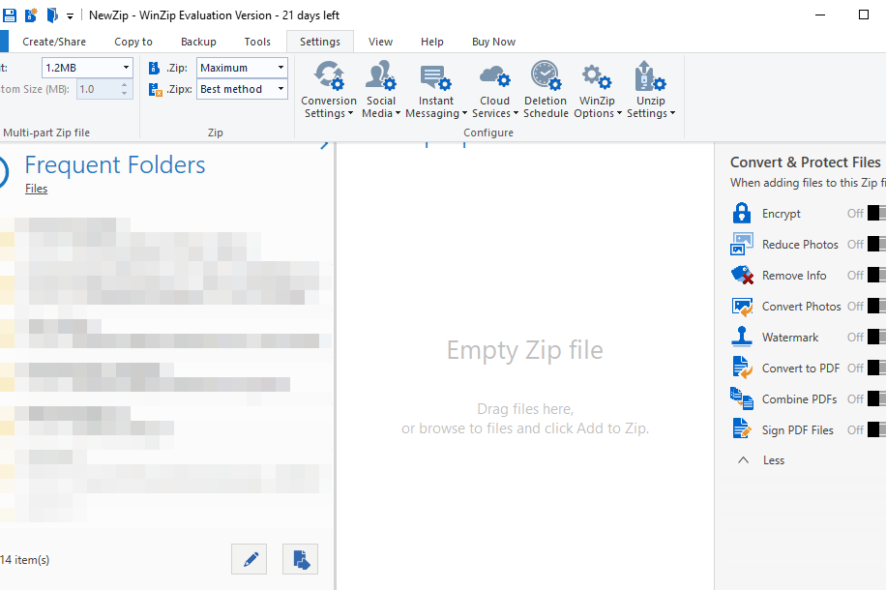Click the open zip icon in title bar

tap(52, 15)
